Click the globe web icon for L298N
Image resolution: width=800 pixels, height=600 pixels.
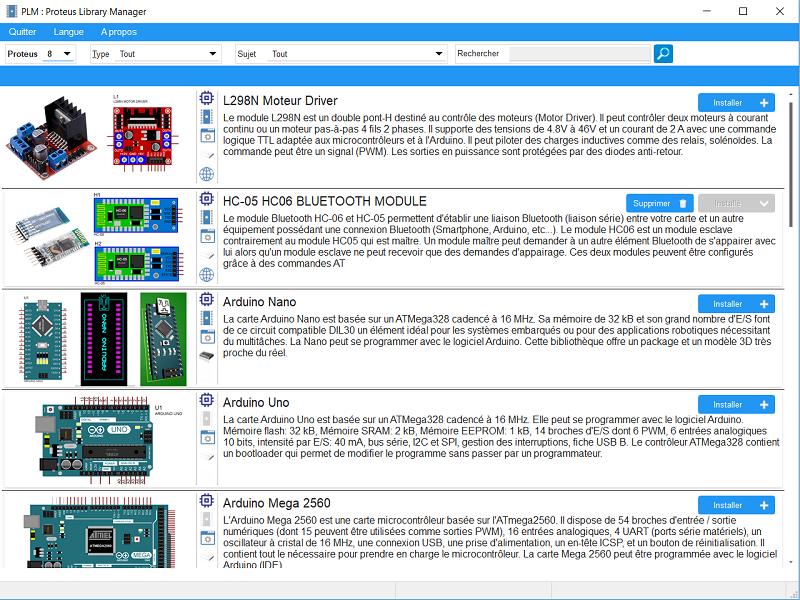tap(207, 174)
